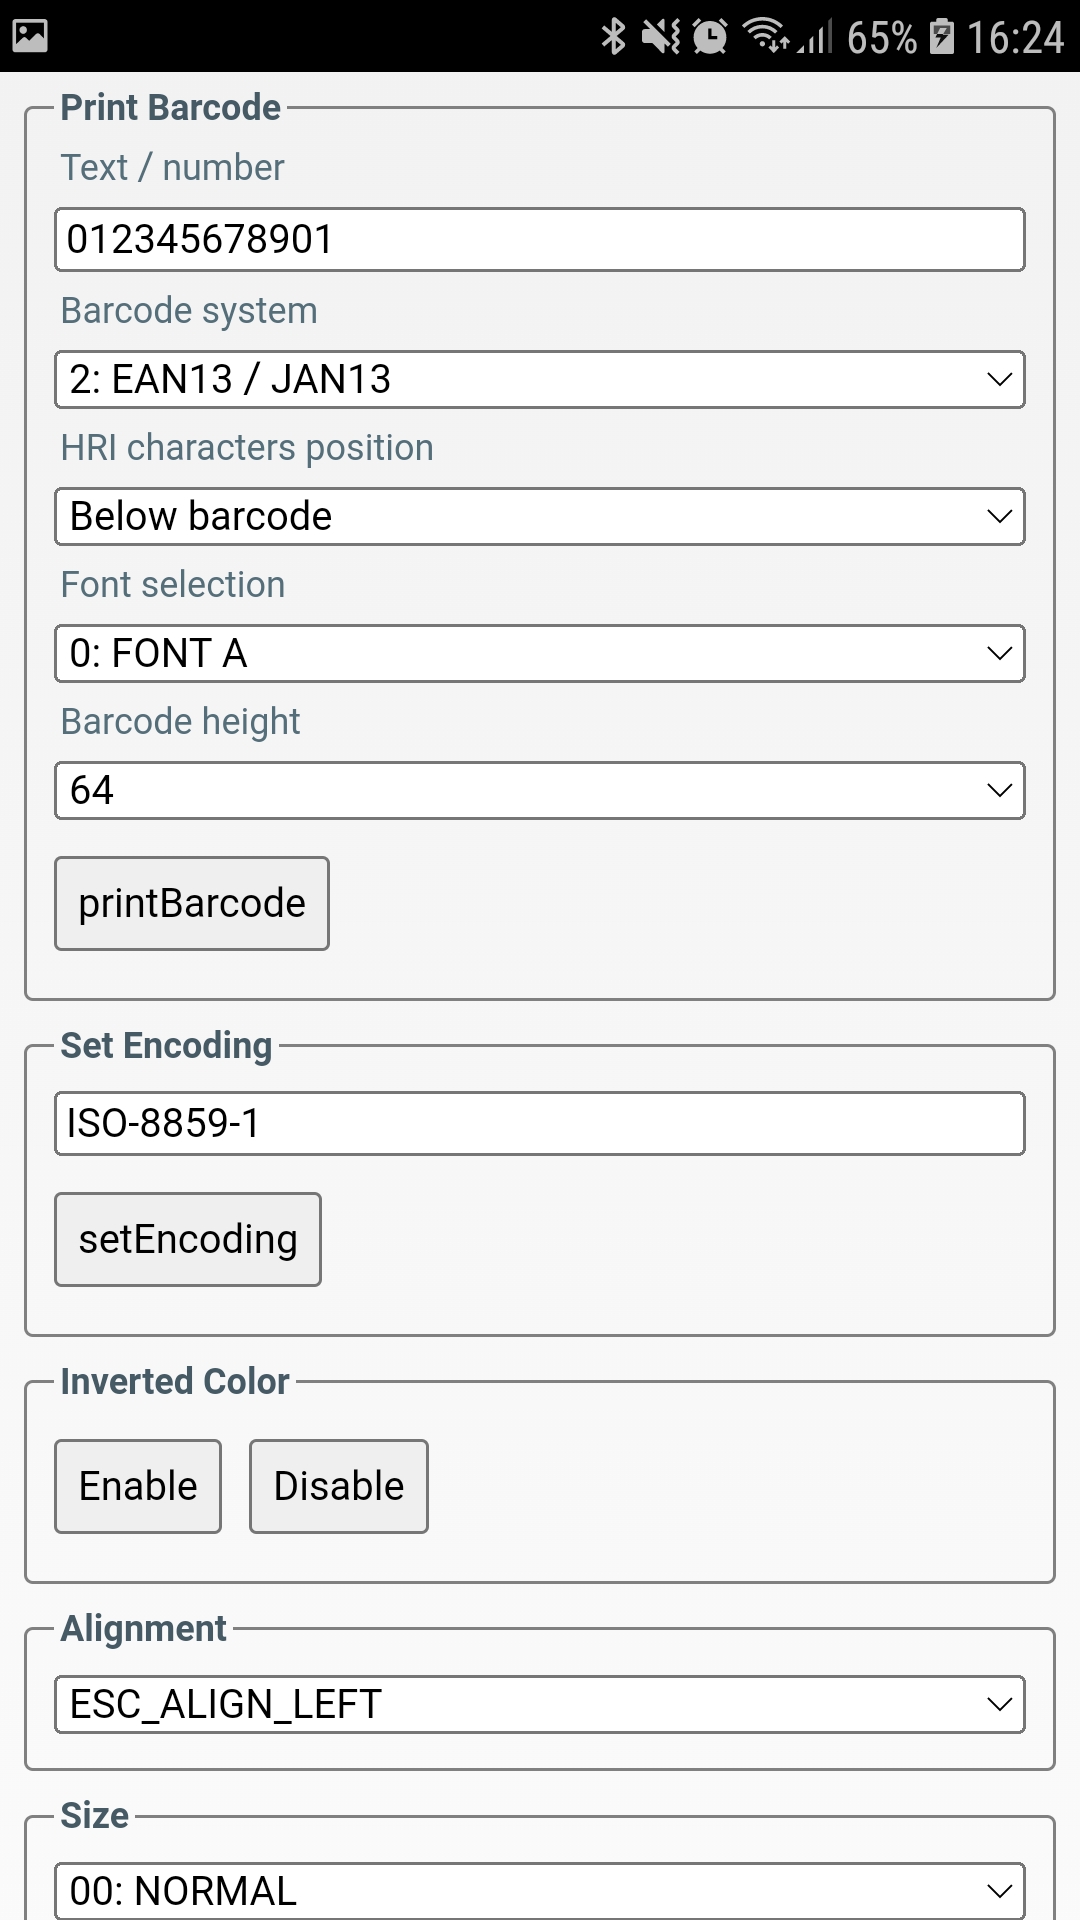Image resolution: width=1080 pixels, height=1920 pixels.
Task: Open the ESC_ALIGN_LEFT alignment dropdown
Action: [540, 1704]
